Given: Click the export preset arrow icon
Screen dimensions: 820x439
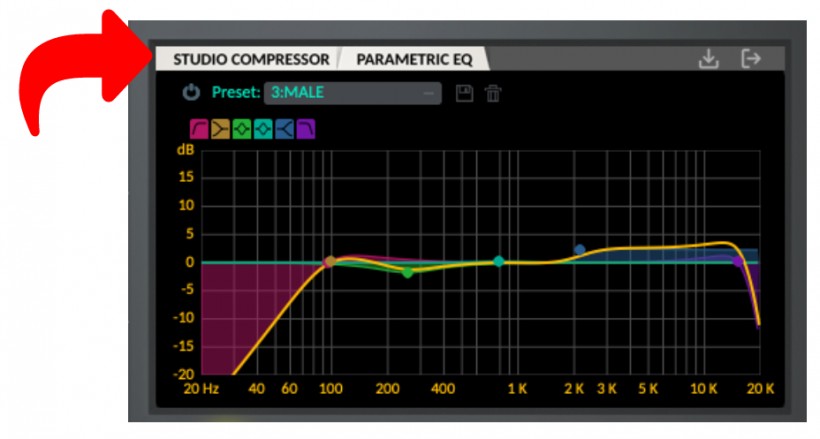Looking at the screenshot, I should 751,58.
